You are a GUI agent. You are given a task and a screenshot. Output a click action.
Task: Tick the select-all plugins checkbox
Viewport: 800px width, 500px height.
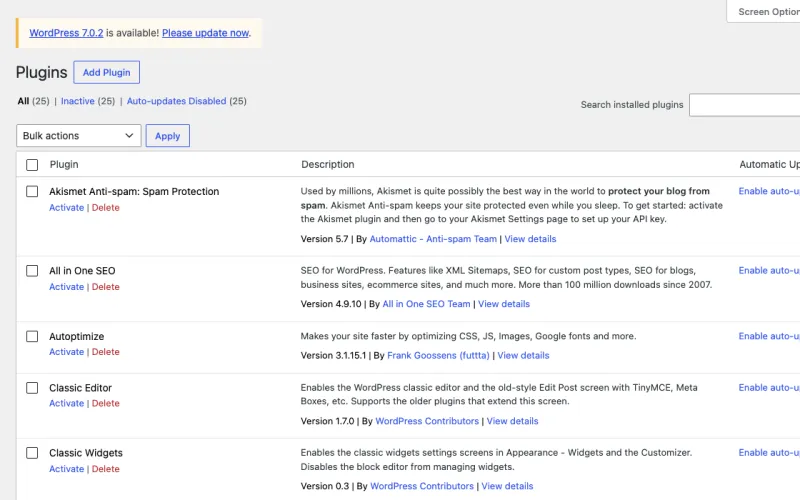pyautogui.click(x=32, y=165)
